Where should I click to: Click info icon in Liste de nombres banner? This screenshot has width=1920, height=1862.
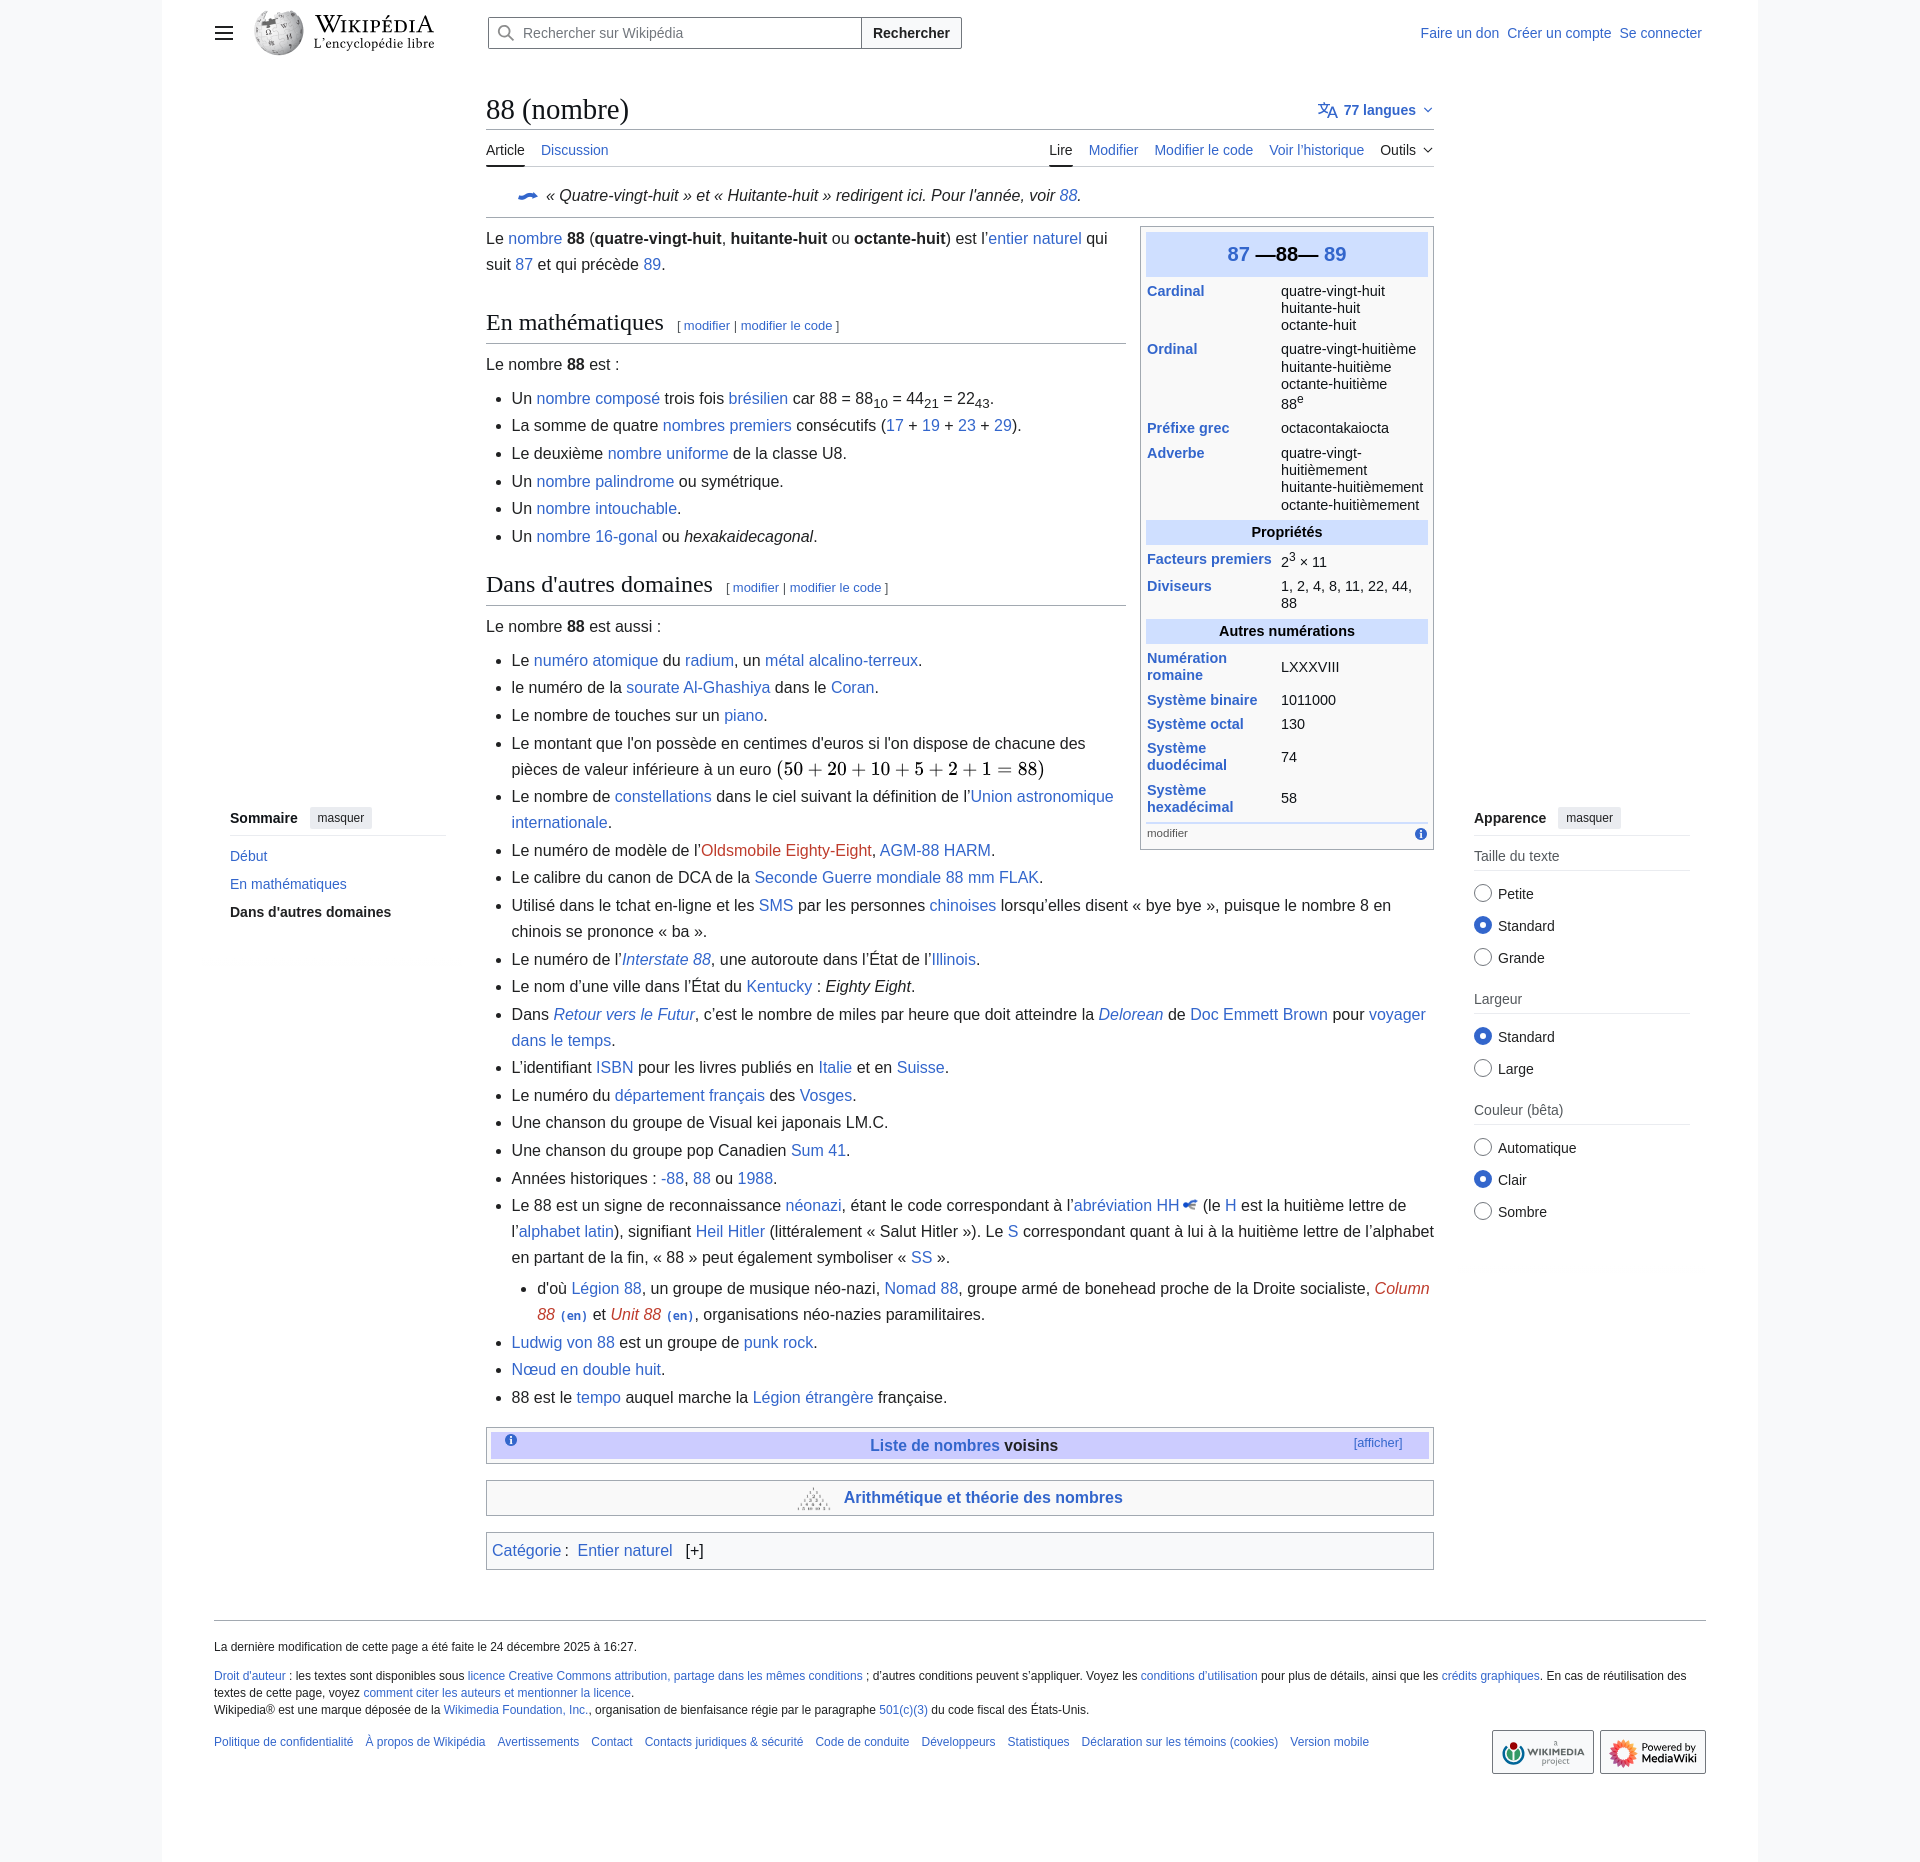tap(511, 1440)
